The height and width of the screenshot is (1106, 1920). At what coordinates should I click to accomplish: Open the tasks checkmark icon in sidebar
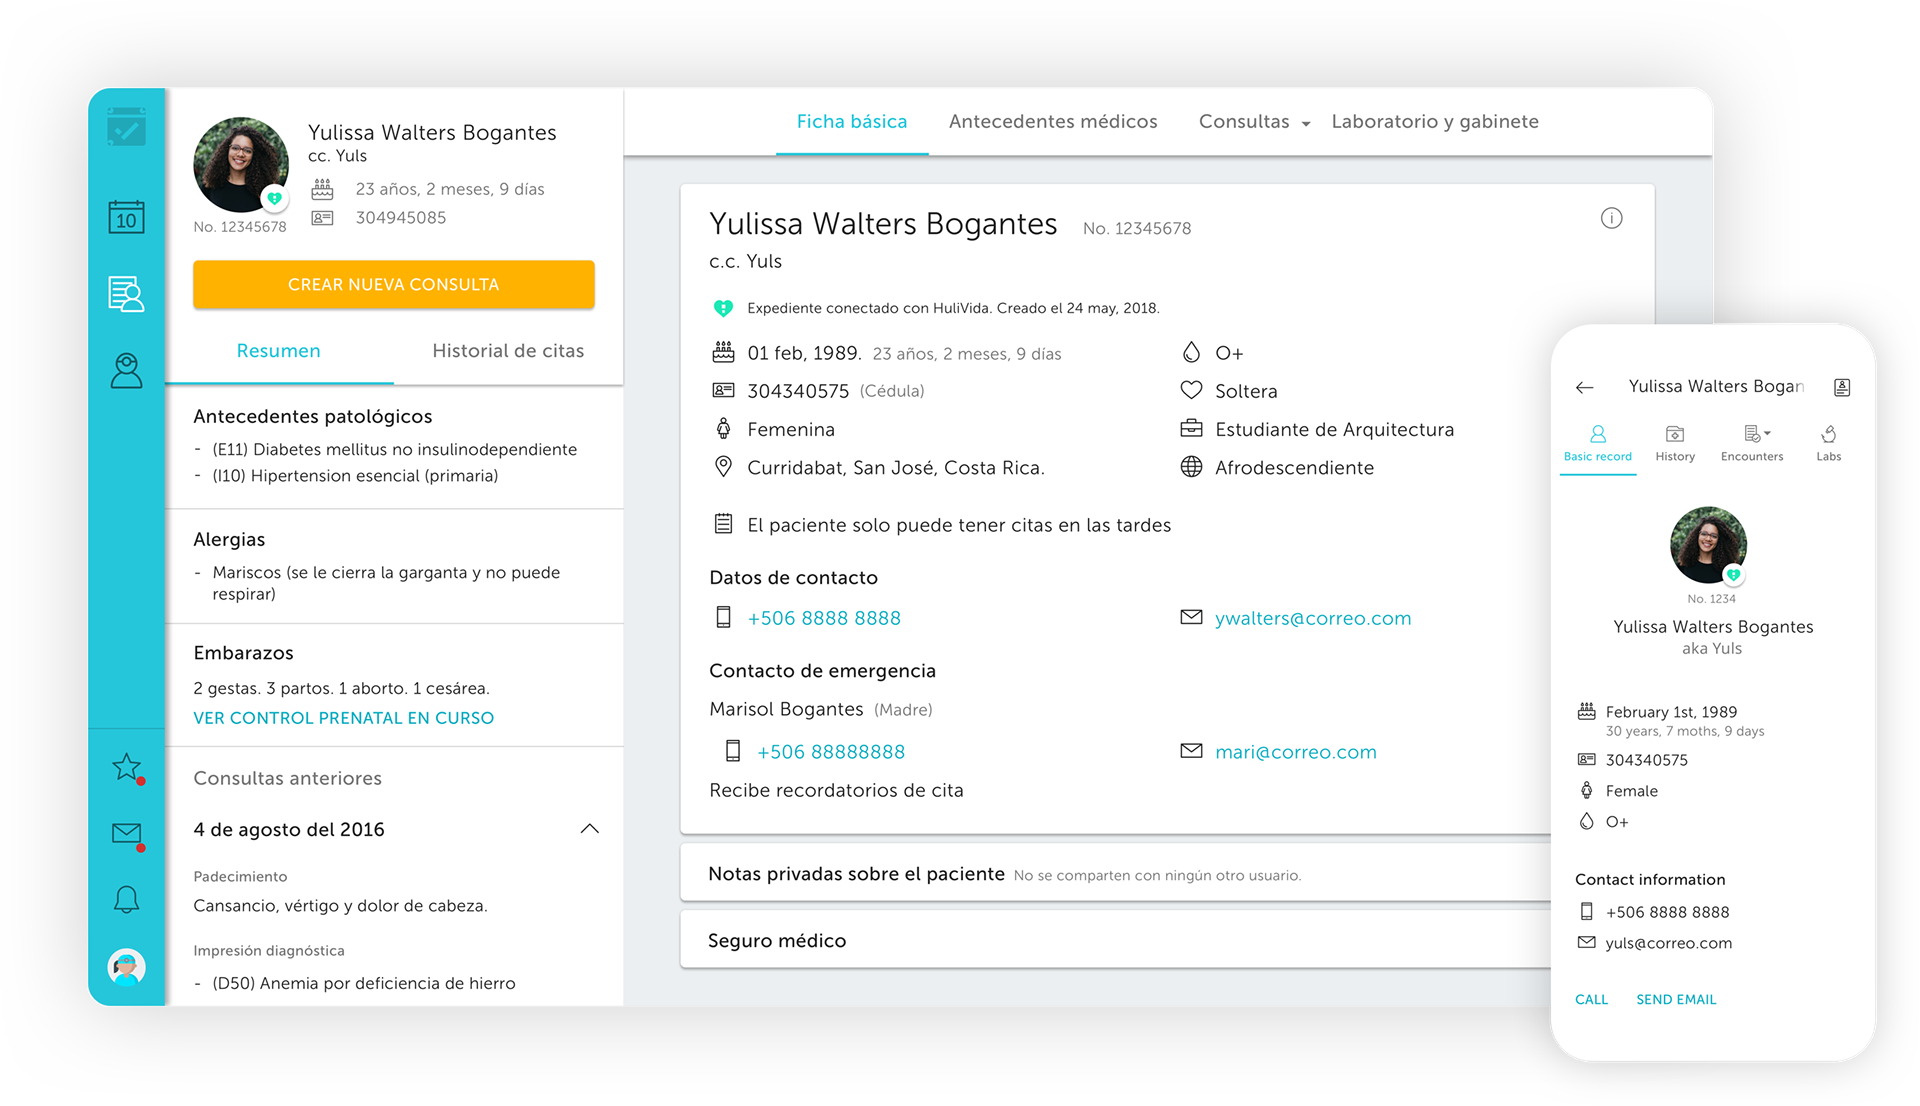[x=126, y=129]
